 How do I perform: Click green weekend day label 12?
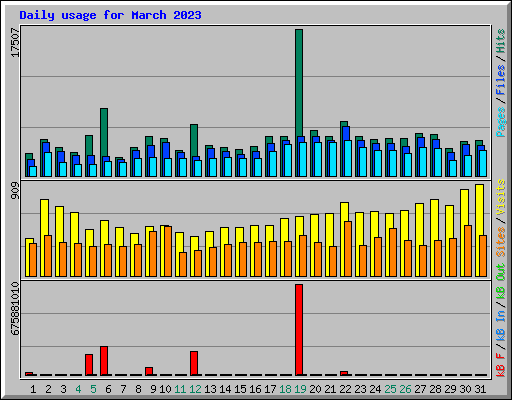(195, 389)
